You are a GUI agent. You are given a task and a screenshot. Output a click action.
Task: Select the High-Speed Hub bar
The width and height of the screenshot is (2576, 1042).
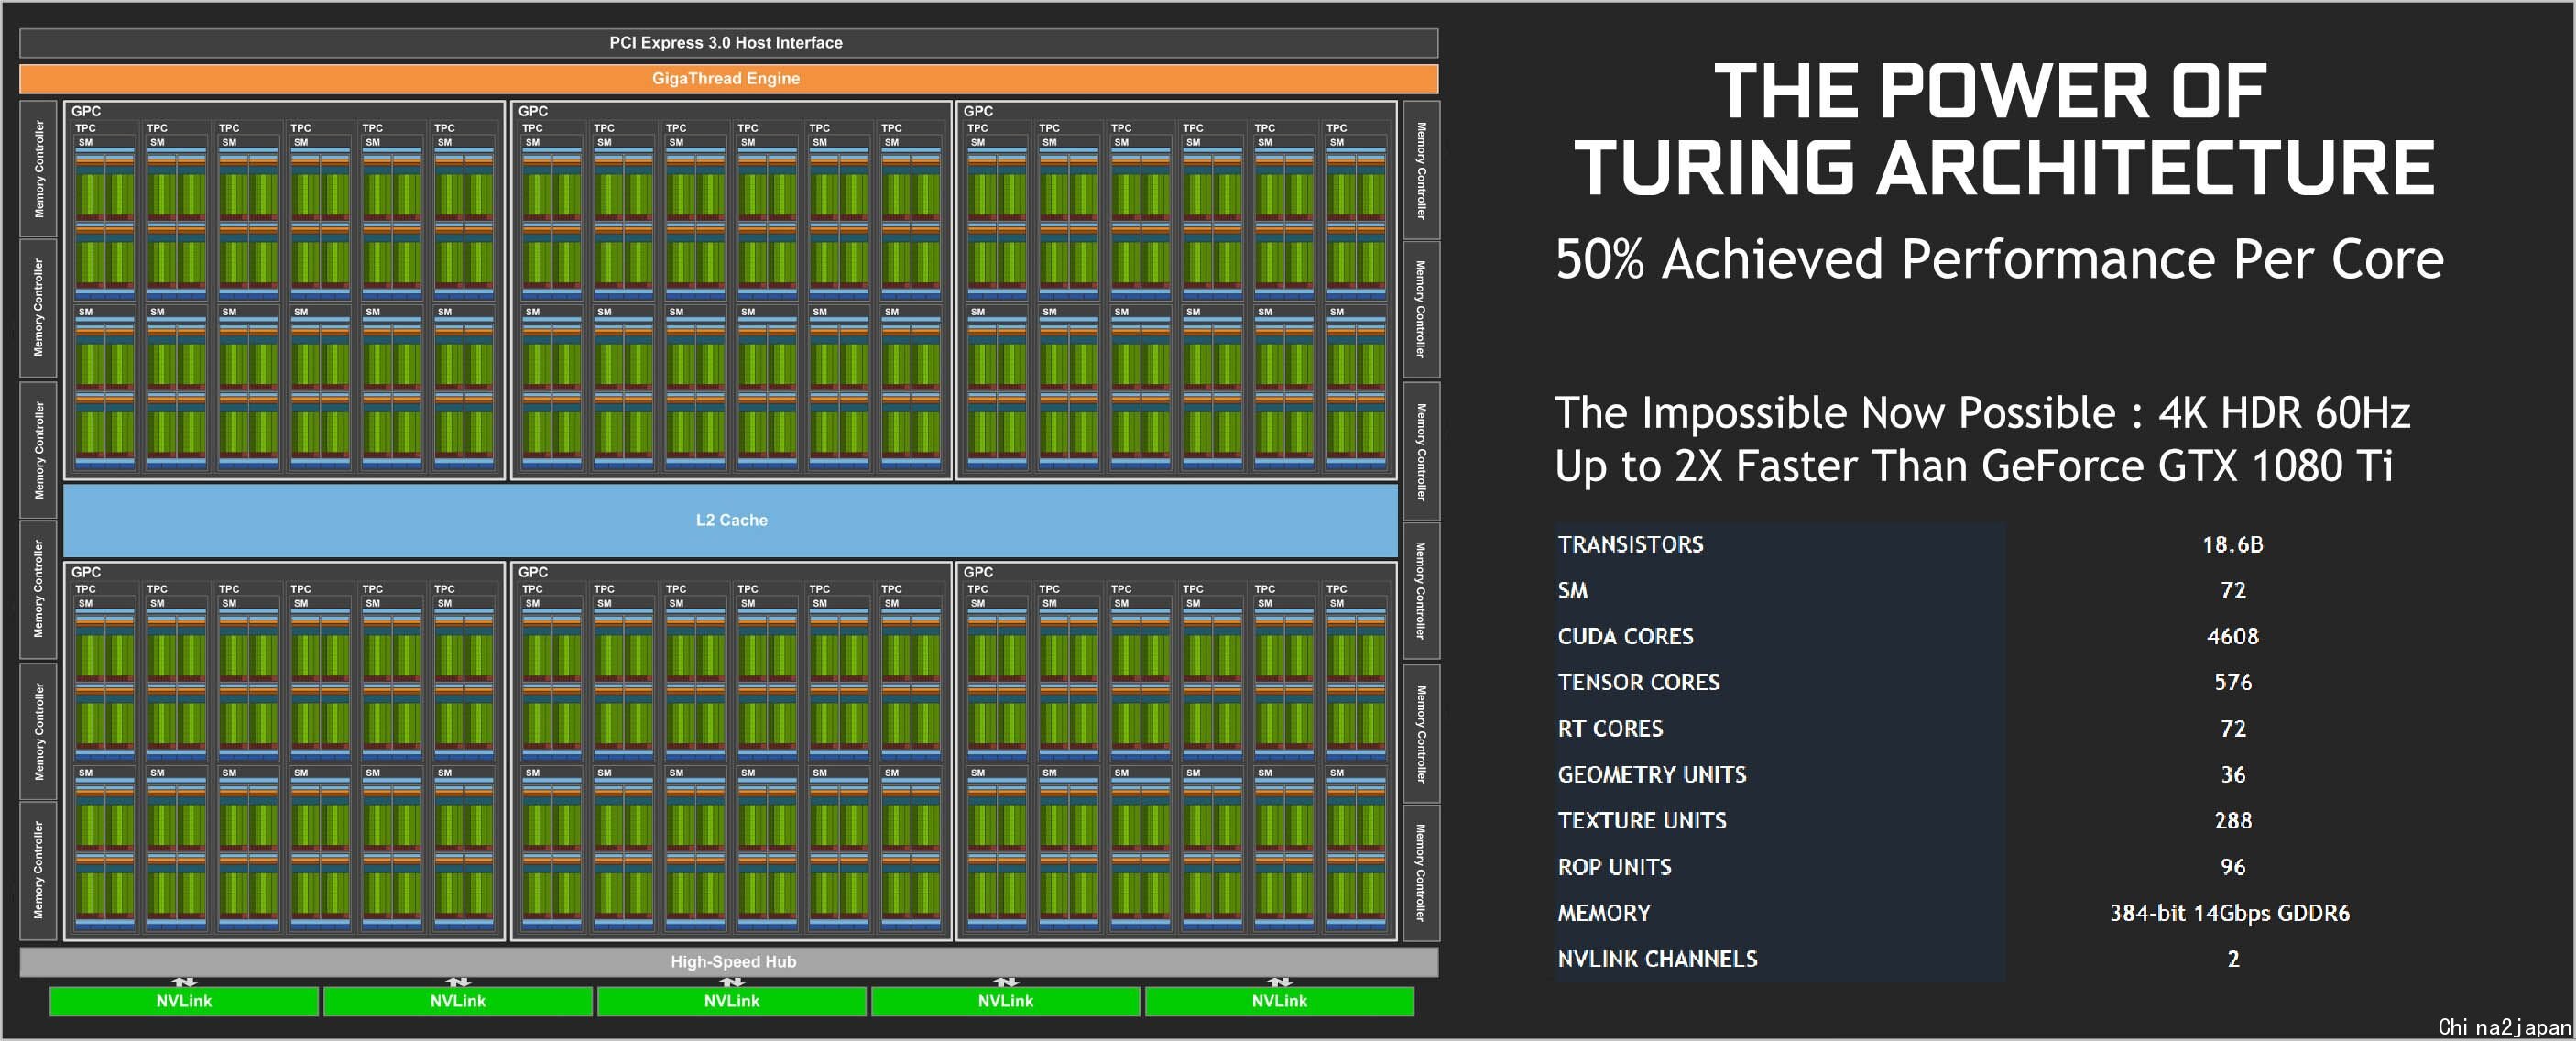(x=728, y=963)
